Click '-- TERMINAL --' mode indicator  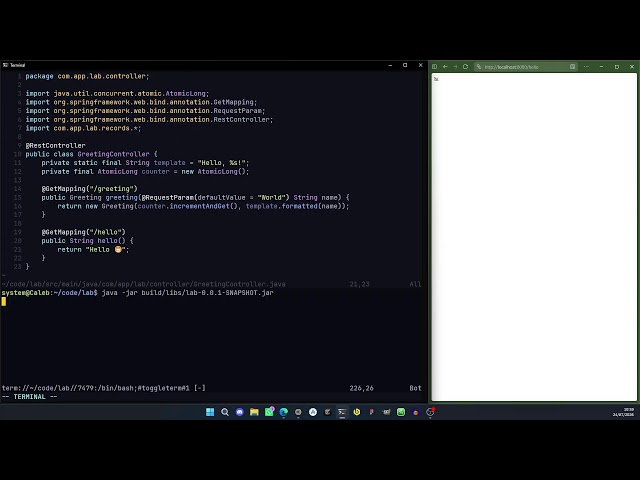(29, 397)
